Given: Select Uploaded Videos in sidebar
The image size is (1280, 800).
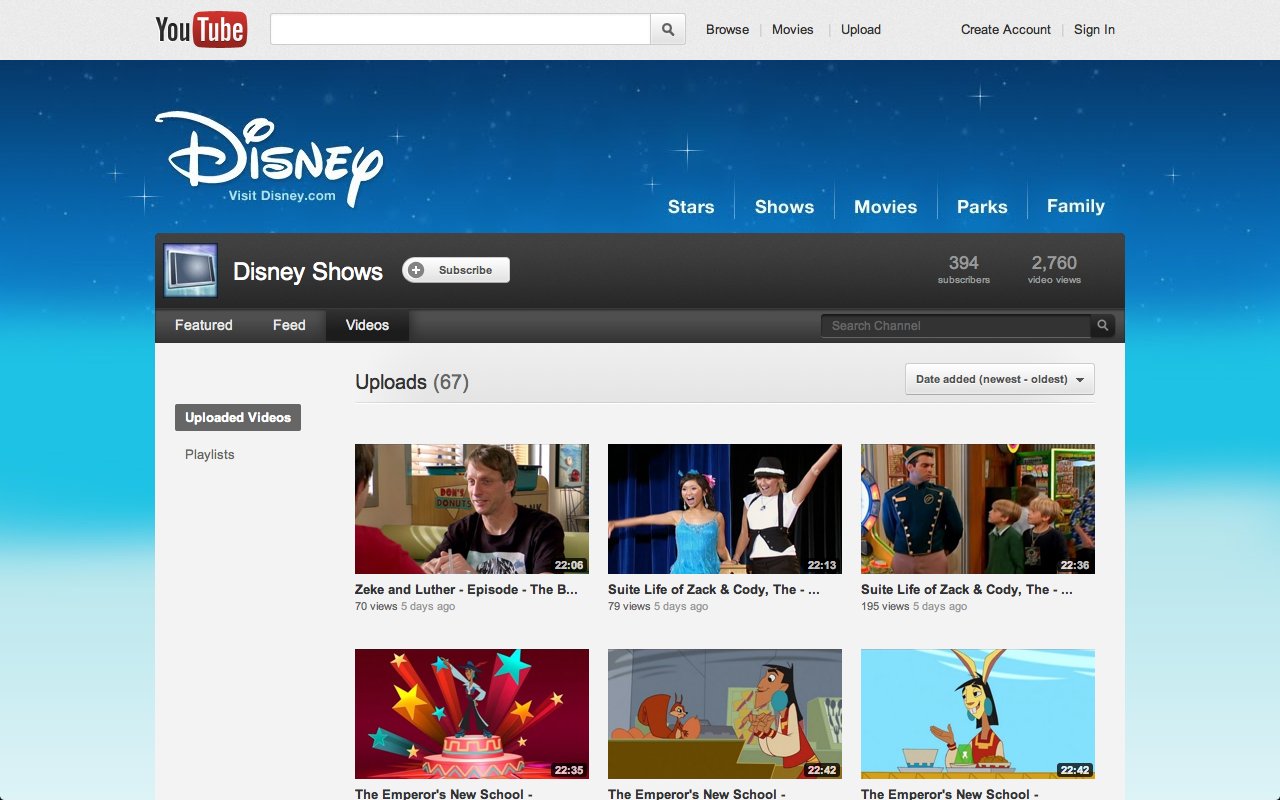Looking at the screenshot, I should (238, 418).
